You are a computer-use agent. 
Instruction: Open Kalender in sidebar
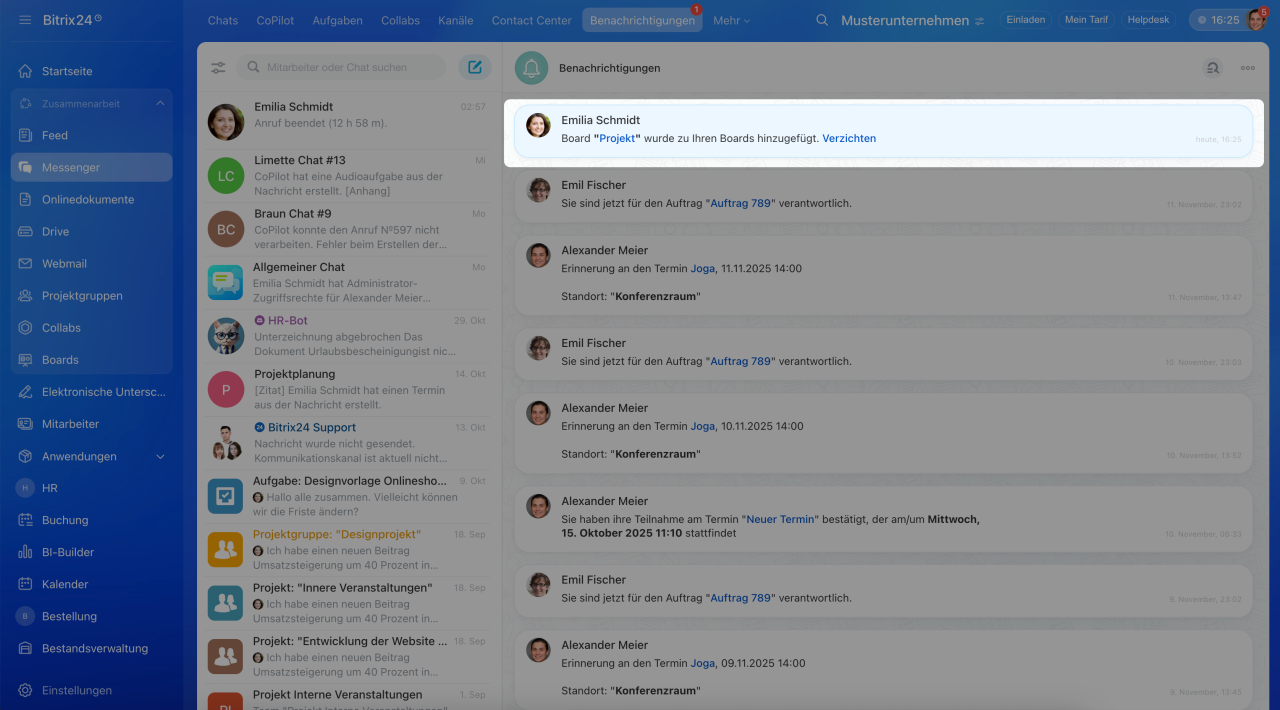point(91,584)
